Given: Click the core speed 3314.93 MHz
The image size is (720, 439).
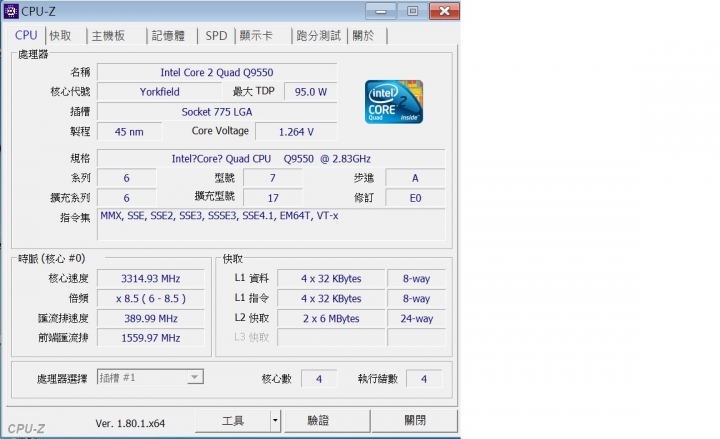Looking at the screenshot, I should 151,279.
